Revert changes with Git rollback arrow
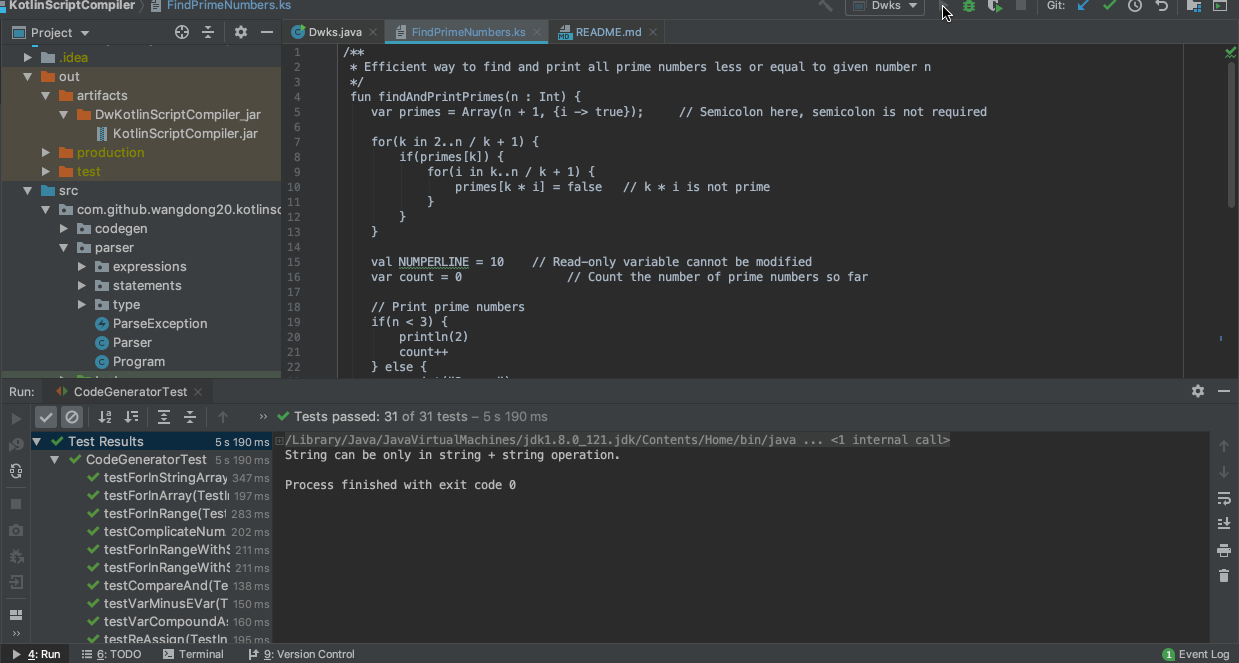The height and width of the screenshot is (663, 1239). pyautogui.click(x=1161, y=6)
